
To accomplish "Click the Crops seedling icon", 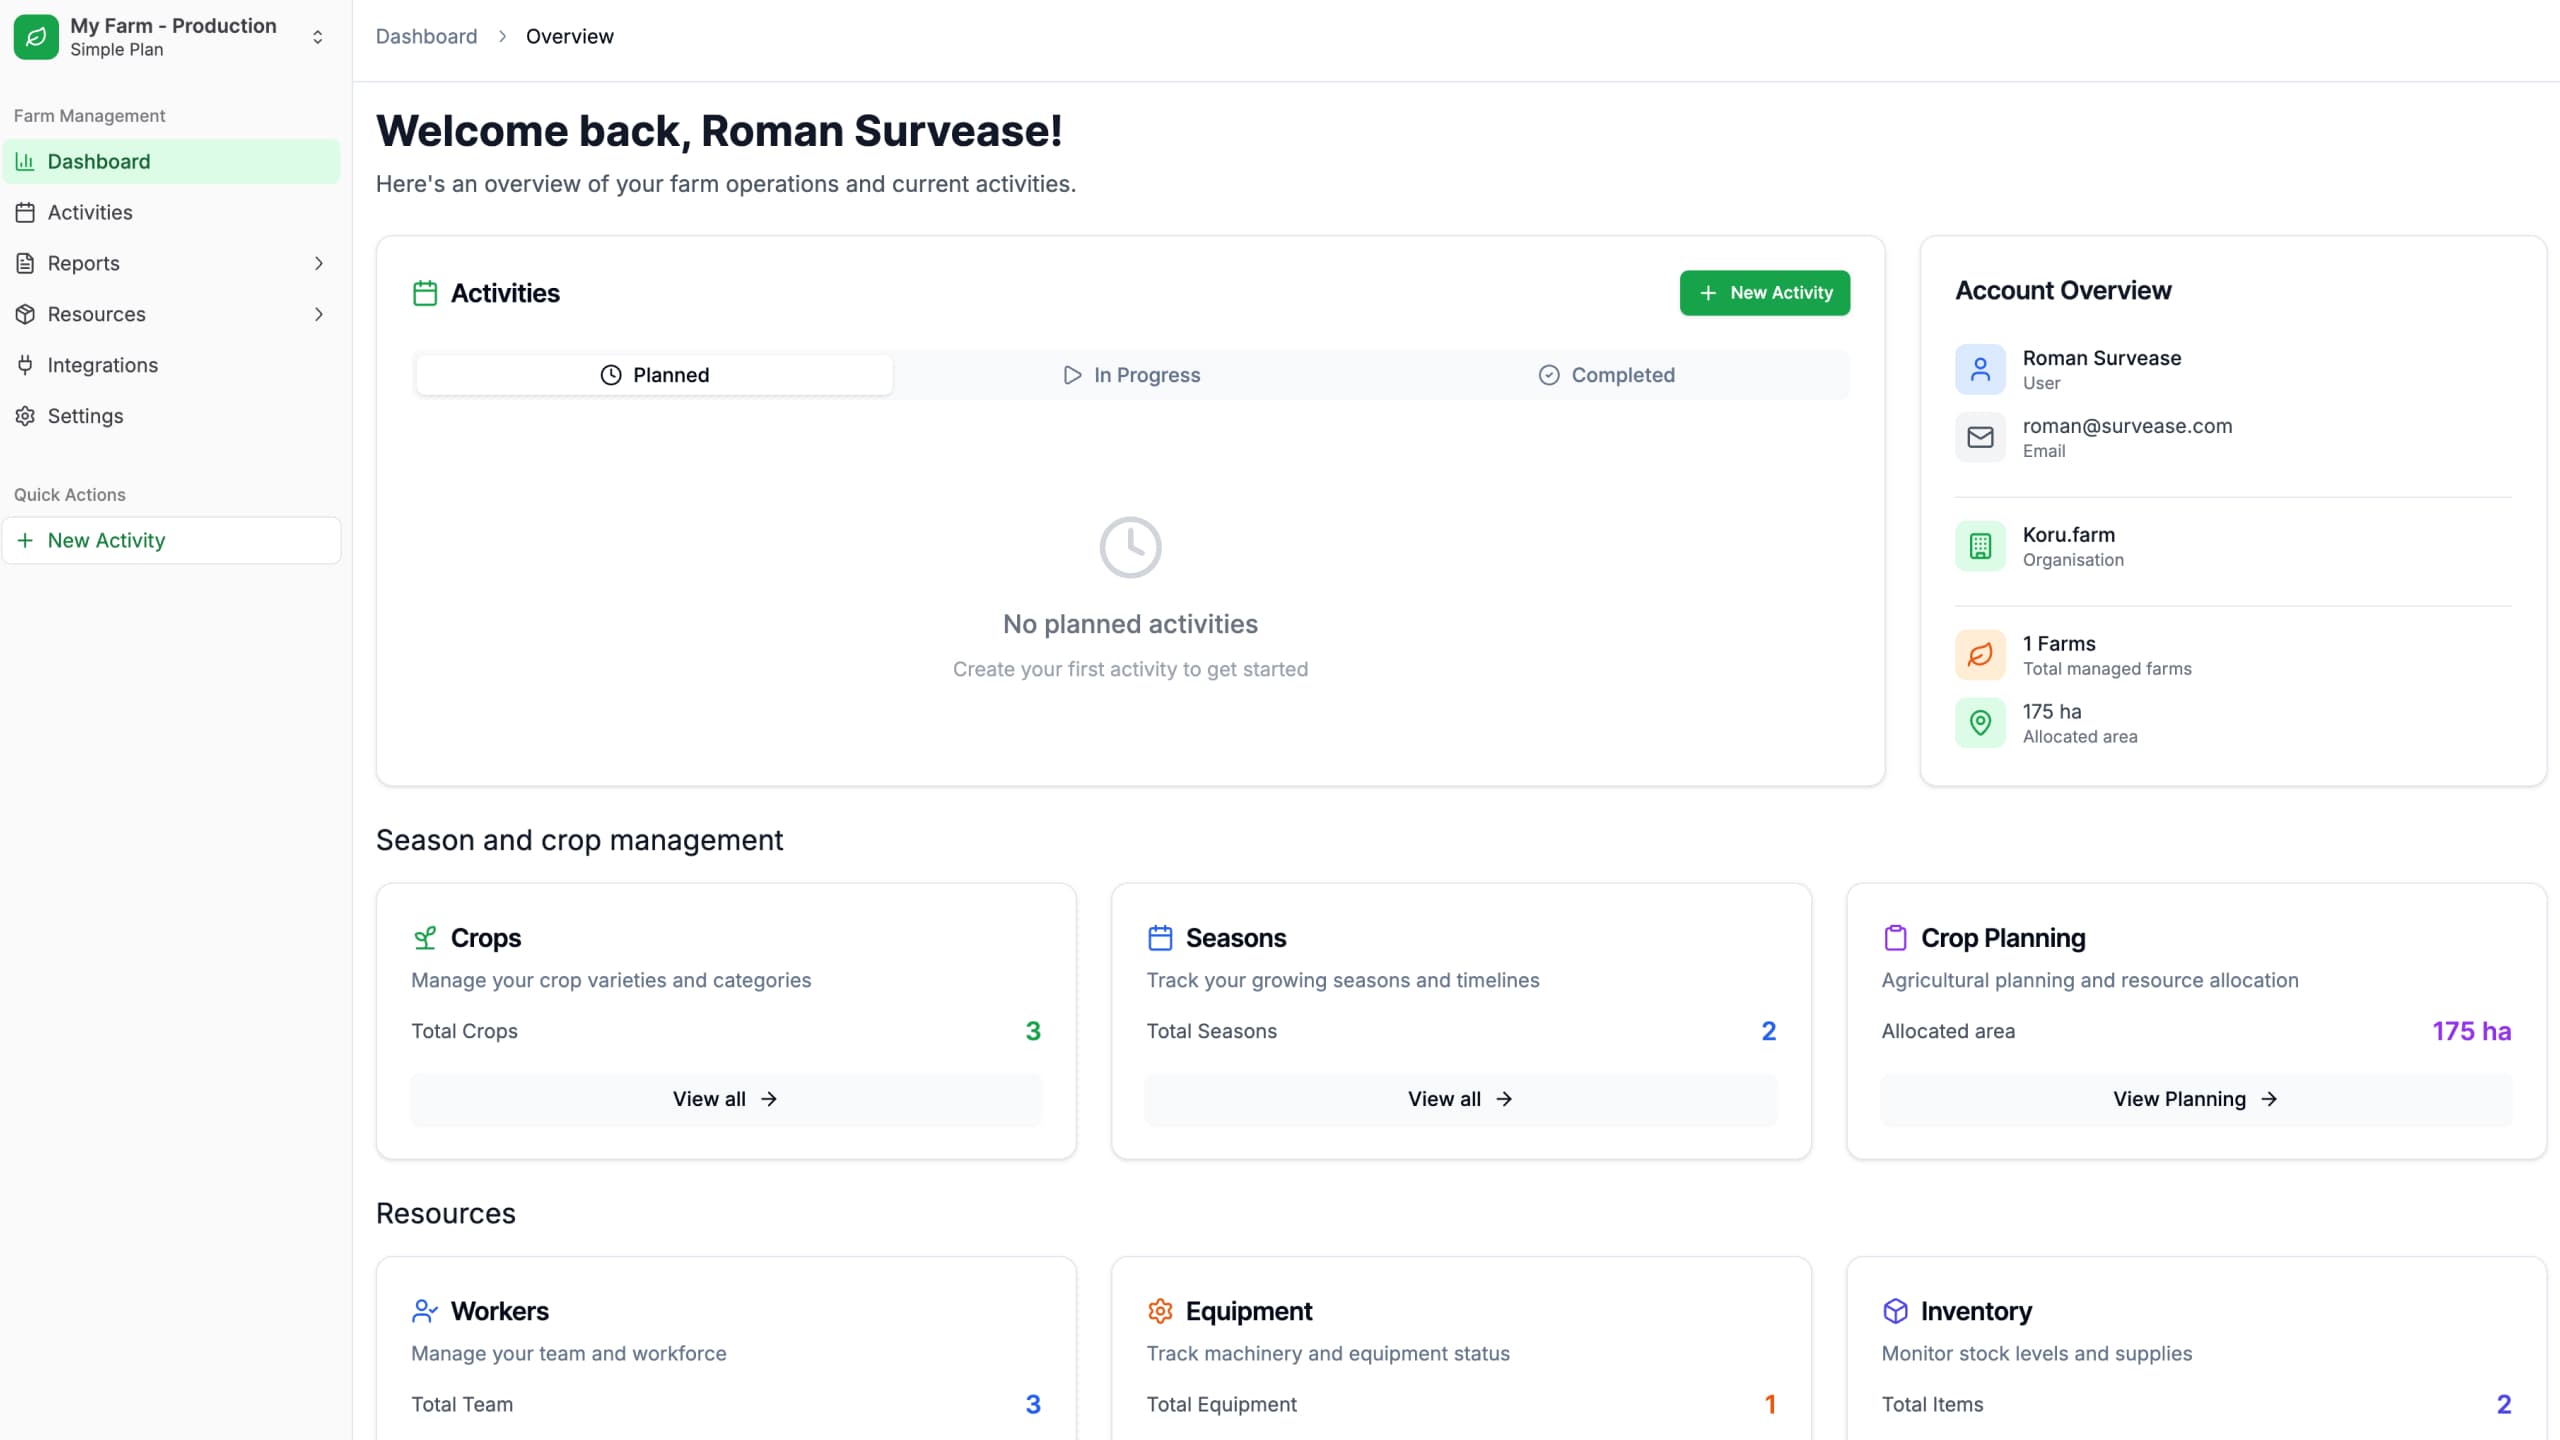I will pos(425,937).
